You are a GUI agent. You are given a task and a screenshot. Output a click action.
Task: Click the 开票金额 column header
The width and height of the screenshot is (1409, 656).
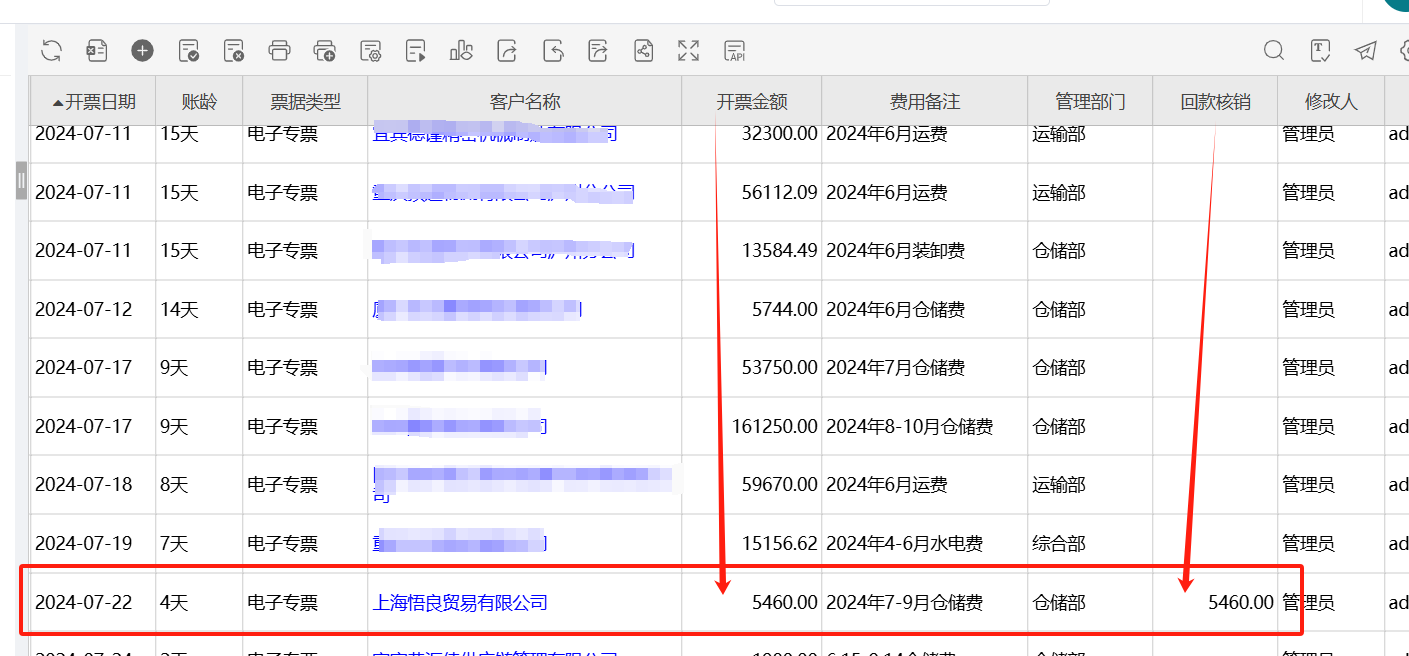pos(752,101)
